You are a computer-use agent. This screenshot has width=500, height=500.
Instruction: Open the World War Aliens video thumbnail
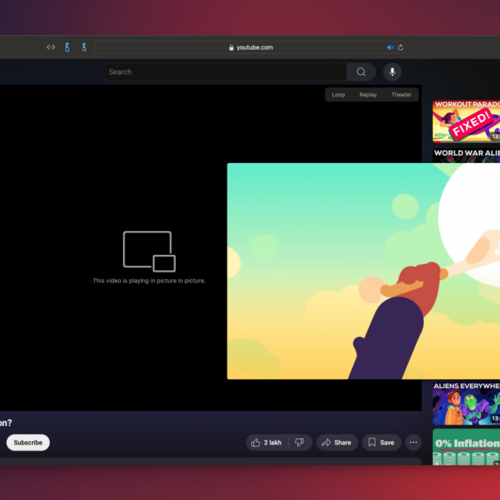(x=466, y=156)
